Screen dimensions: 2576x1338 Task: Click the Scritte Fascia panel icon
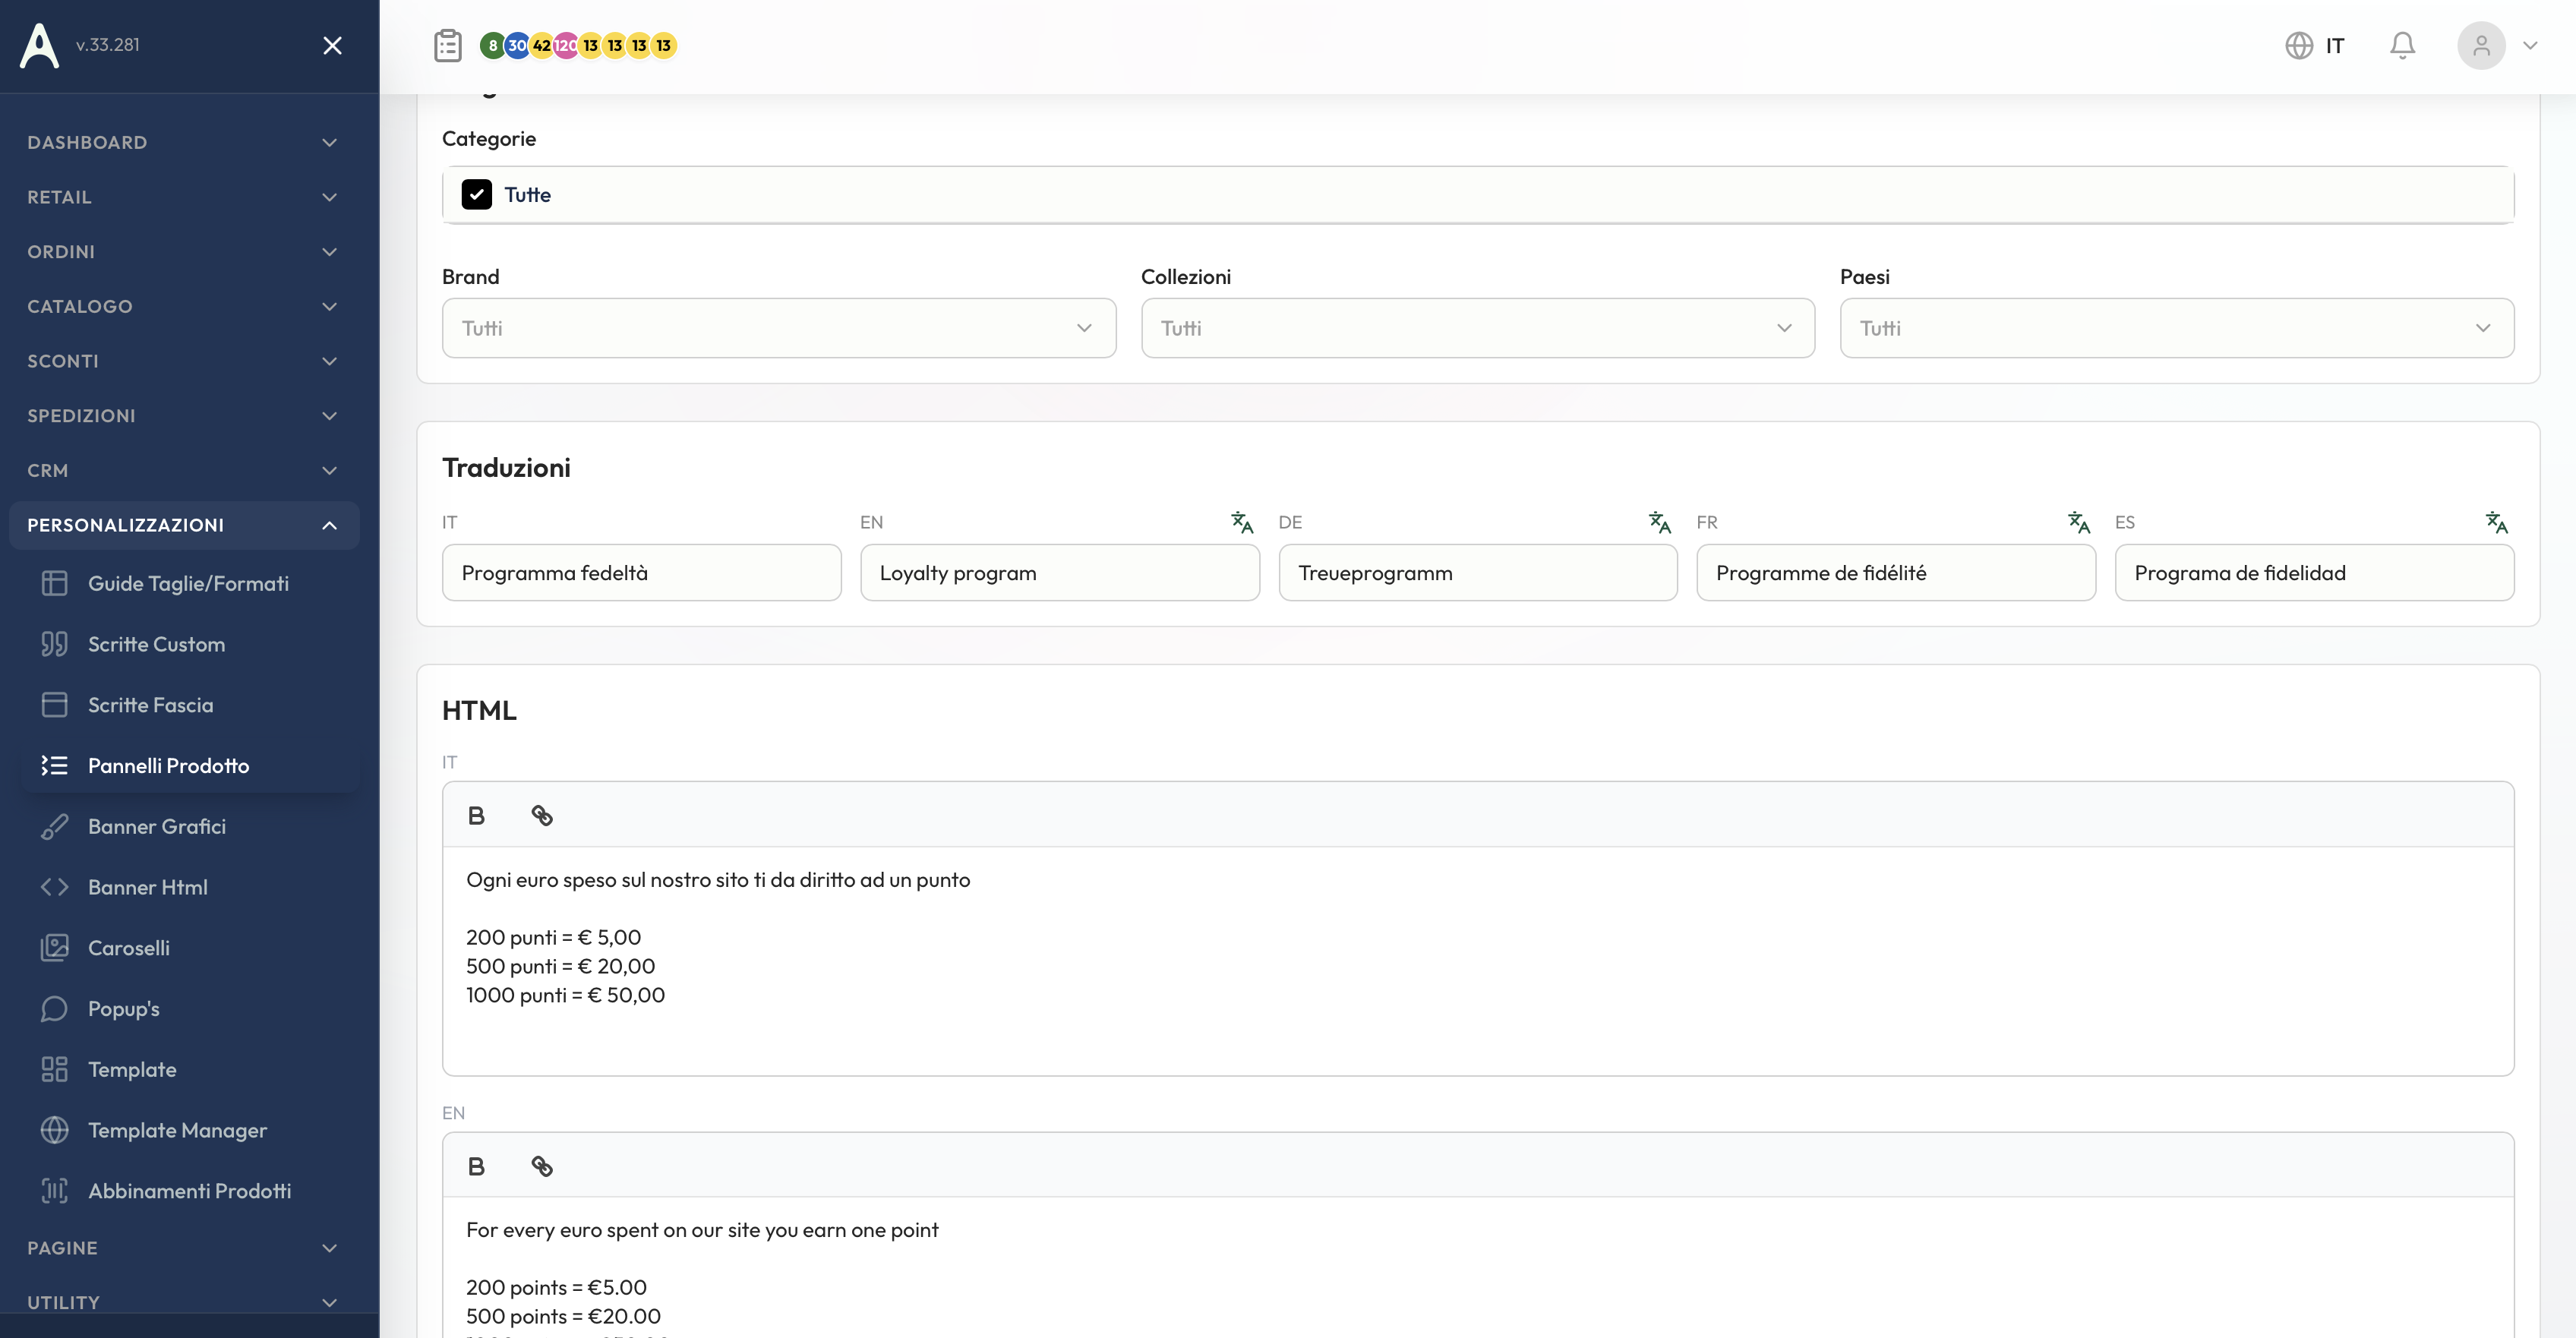[55, 706]
